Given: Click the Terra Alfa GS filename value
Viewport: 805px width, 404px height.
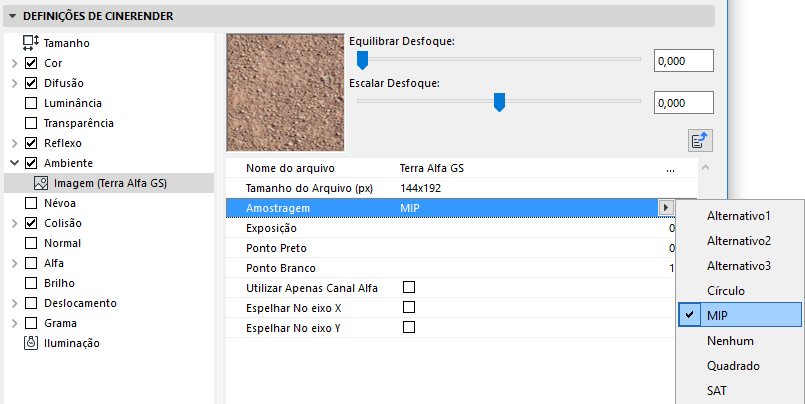Looking at the screenshot, I should [x=432, y=168].
